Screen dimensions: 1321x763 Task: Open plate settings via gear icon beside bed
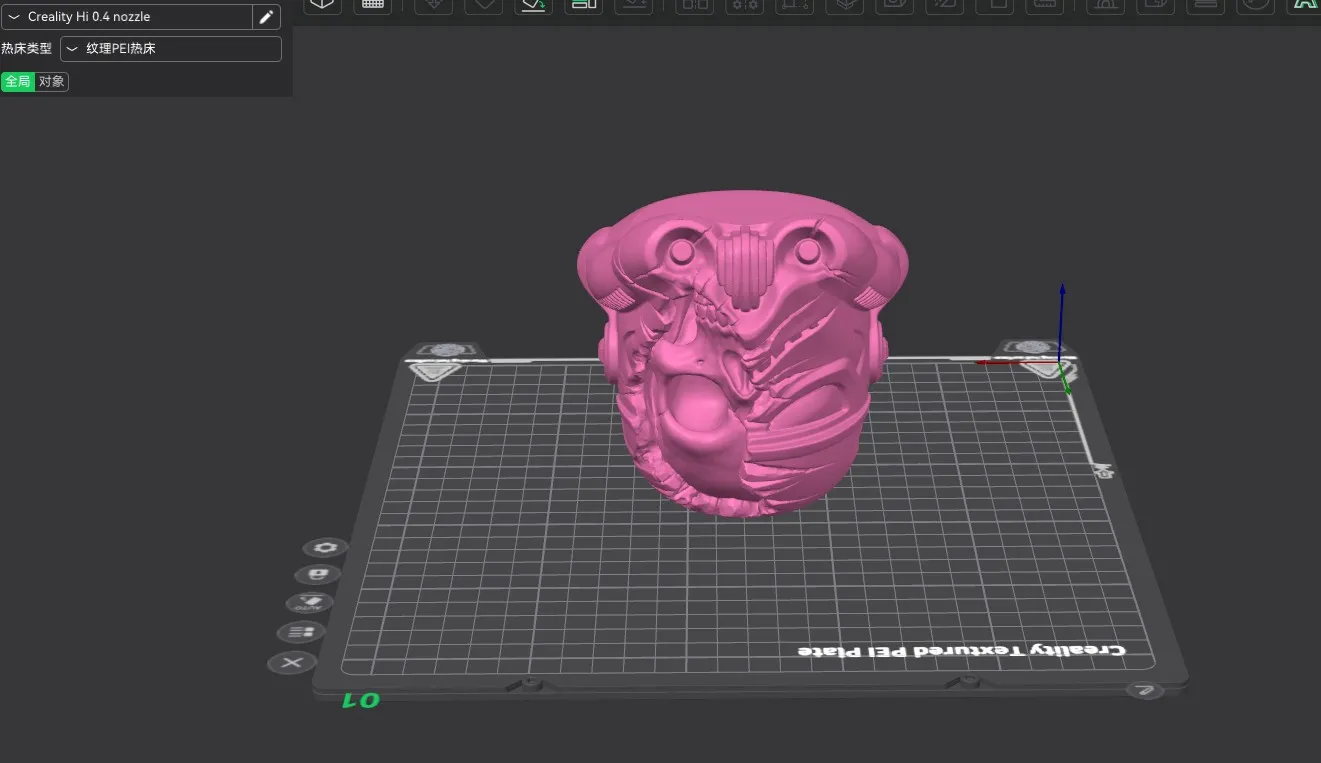click(325, 548)
